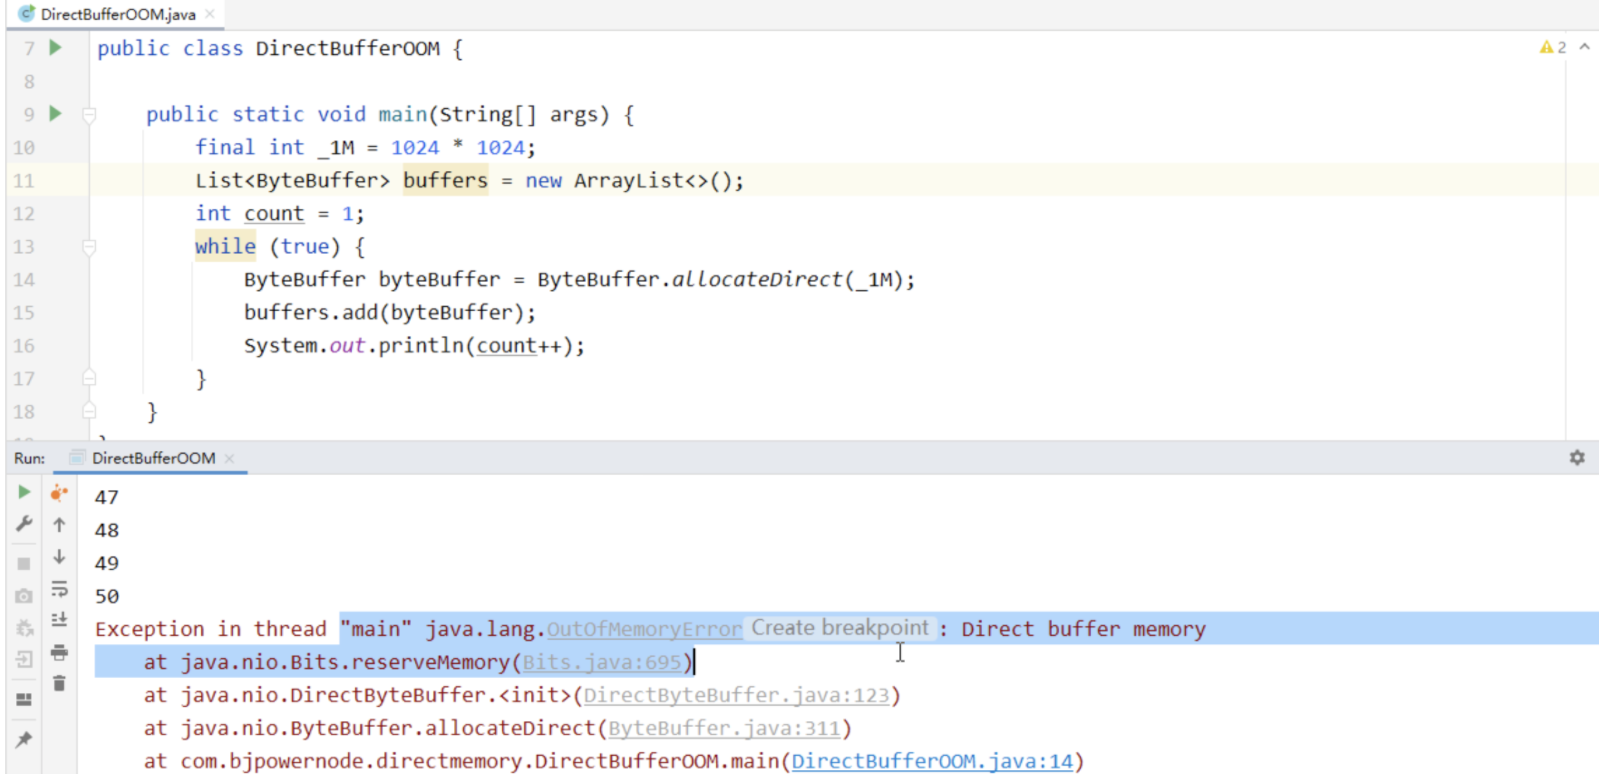Click console output line 48
Screen dimensions: 1620x774
point(107,530)
